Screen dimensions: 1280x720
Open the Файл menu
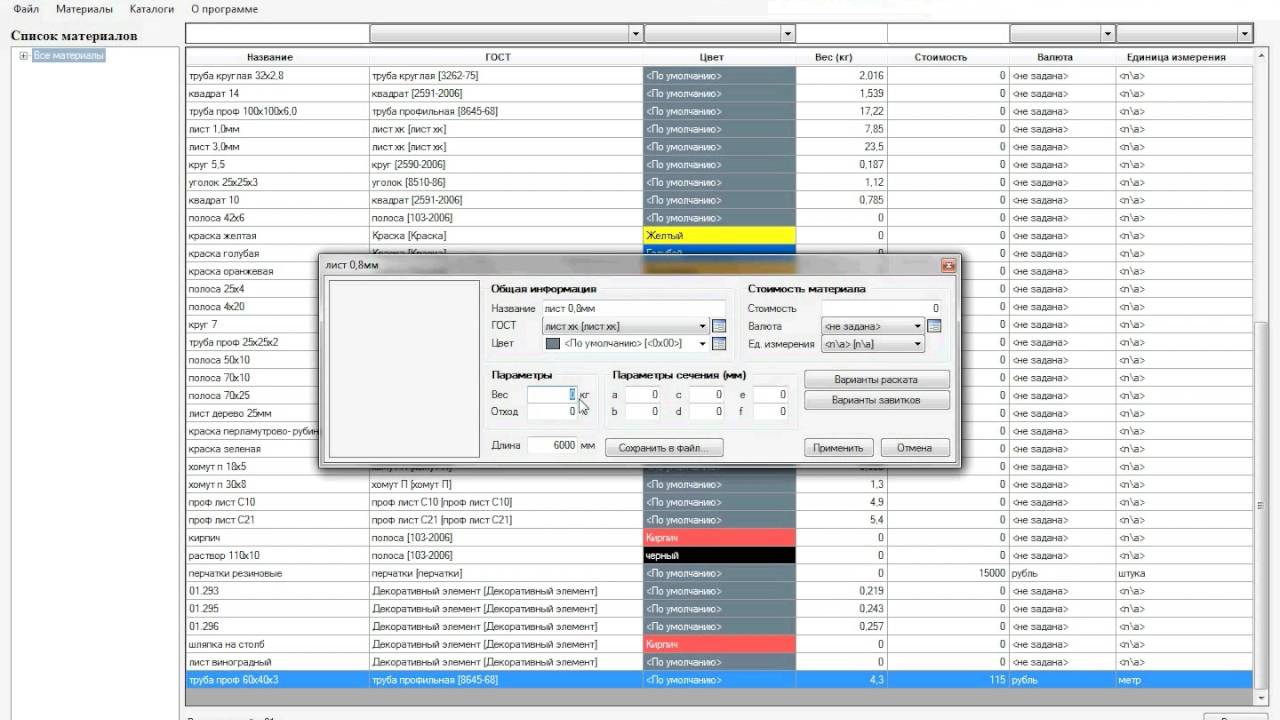26,9
